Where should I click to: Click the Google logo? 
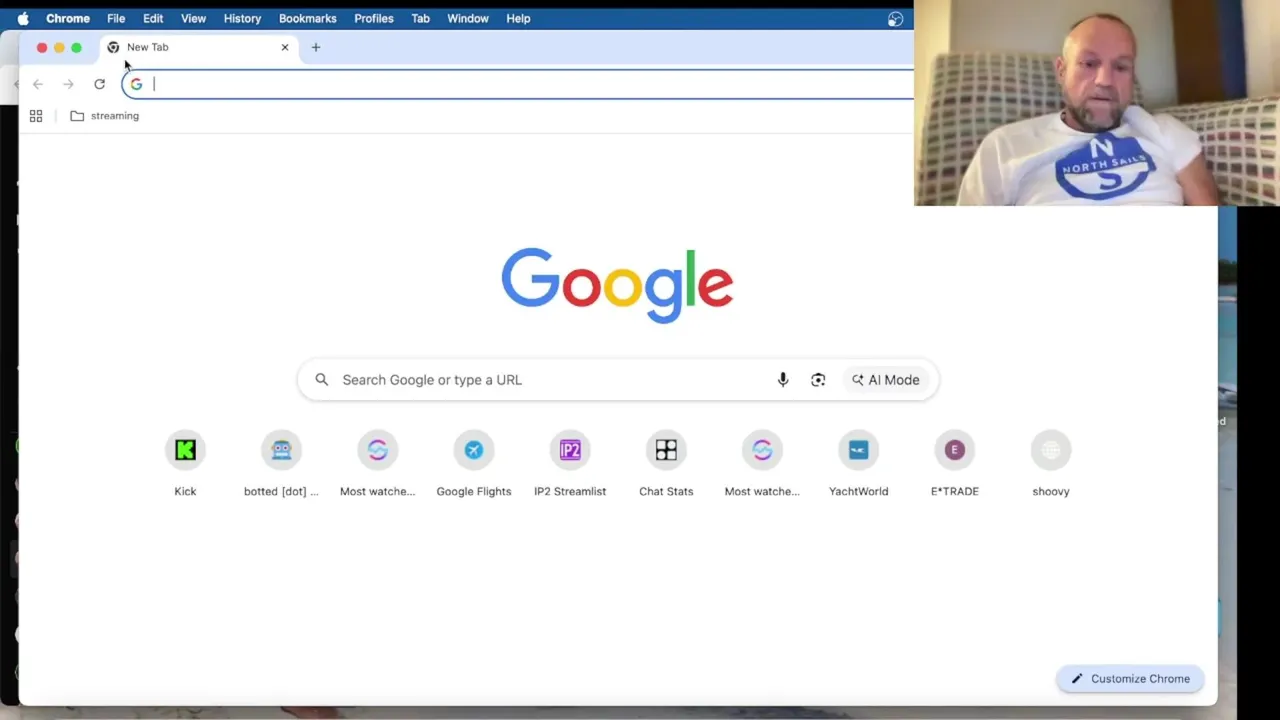(x=617, y=286)
